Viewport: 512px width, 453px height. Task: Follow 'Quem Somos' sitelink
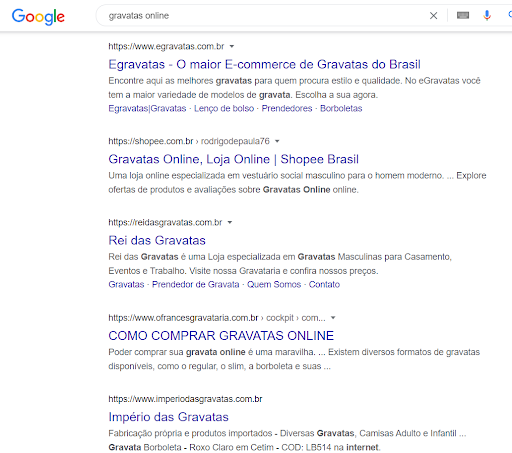pos(274,284)
